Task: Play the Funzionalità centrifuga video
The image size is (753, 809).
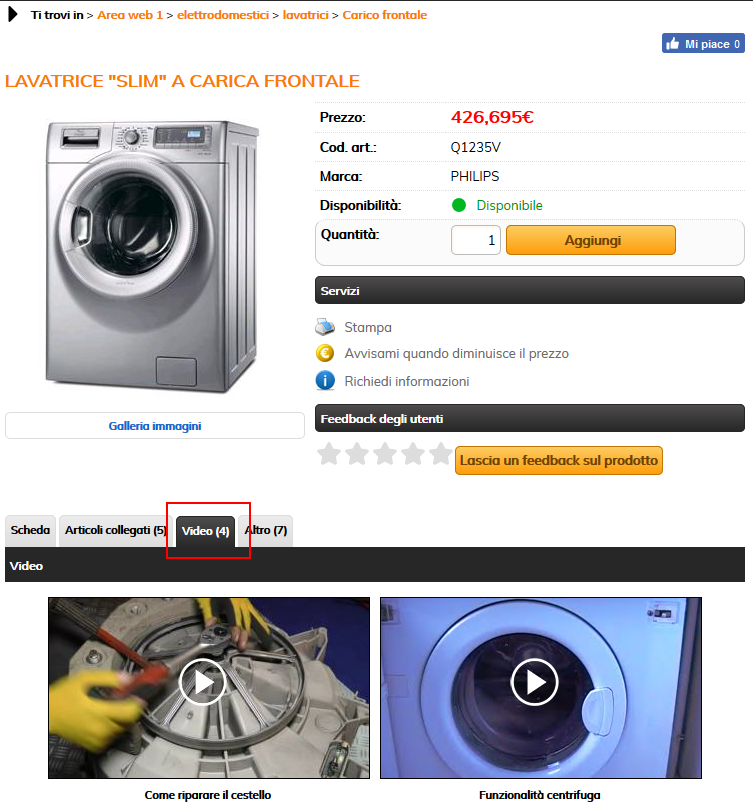Action: point(535,682)
